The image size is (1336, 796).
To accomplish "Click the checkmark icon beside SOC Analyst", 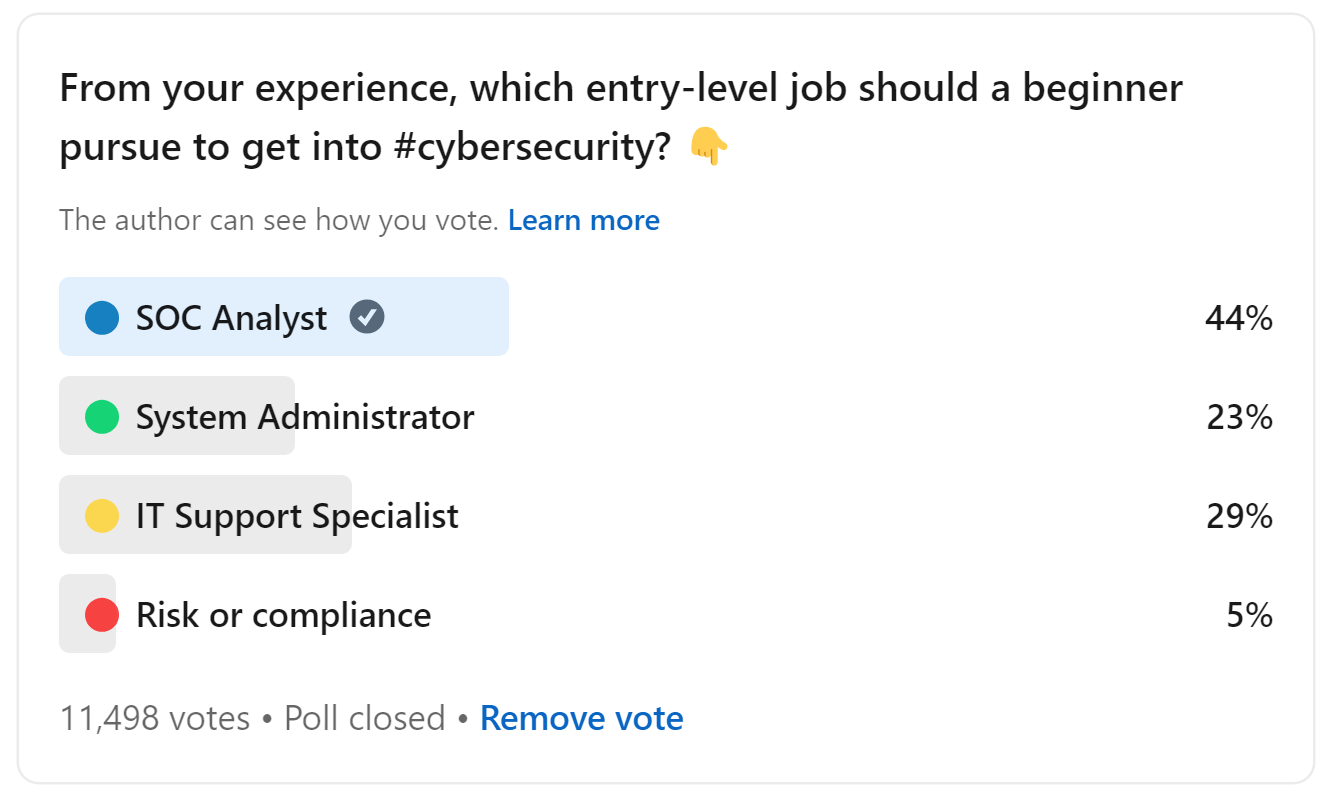I will click(367, 317).
